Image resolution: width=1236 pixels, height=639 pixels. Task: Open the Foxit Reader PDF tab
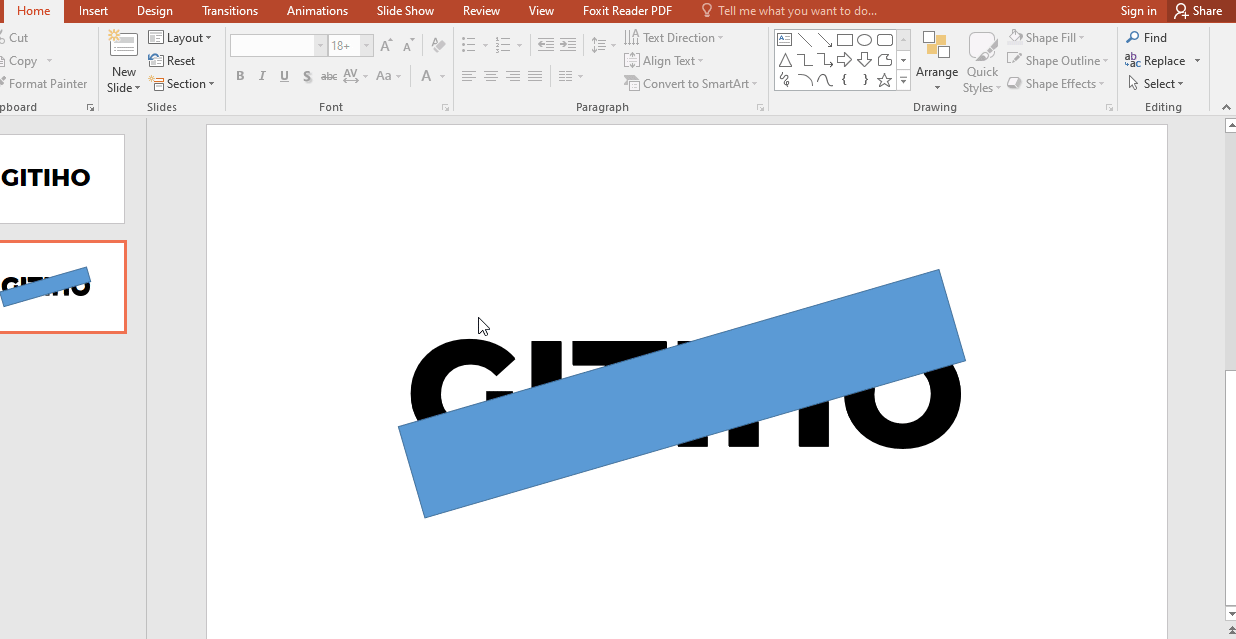[627, 11]
